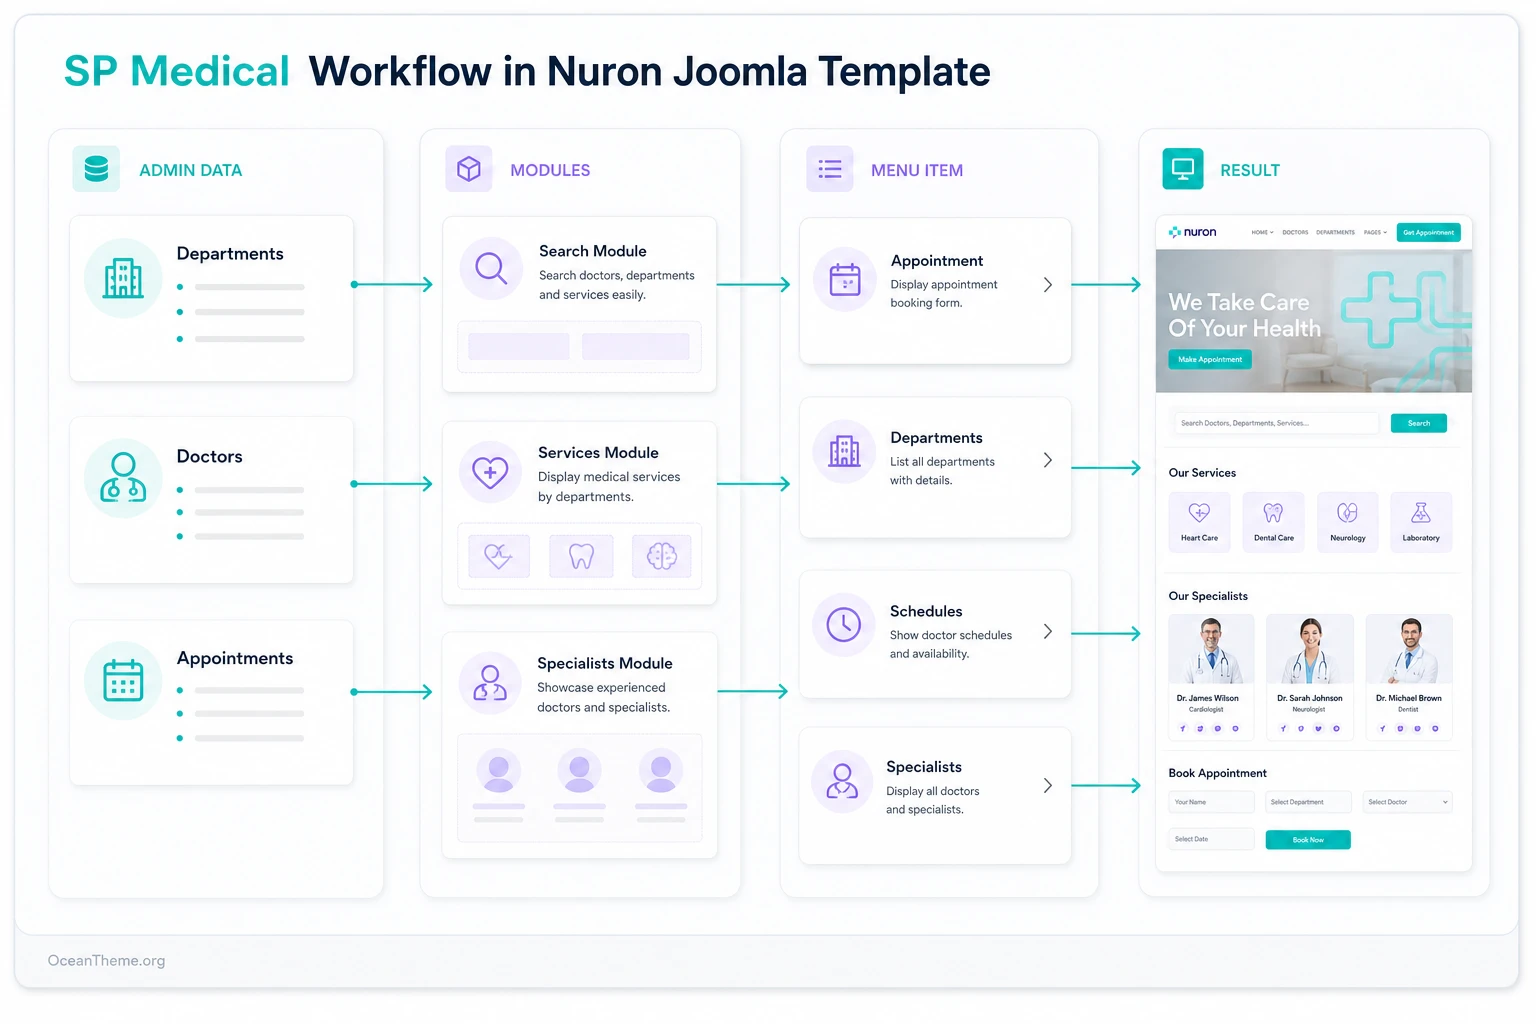
Task: Click the tooth icon in Services Module preview
Action: (581, 556)
